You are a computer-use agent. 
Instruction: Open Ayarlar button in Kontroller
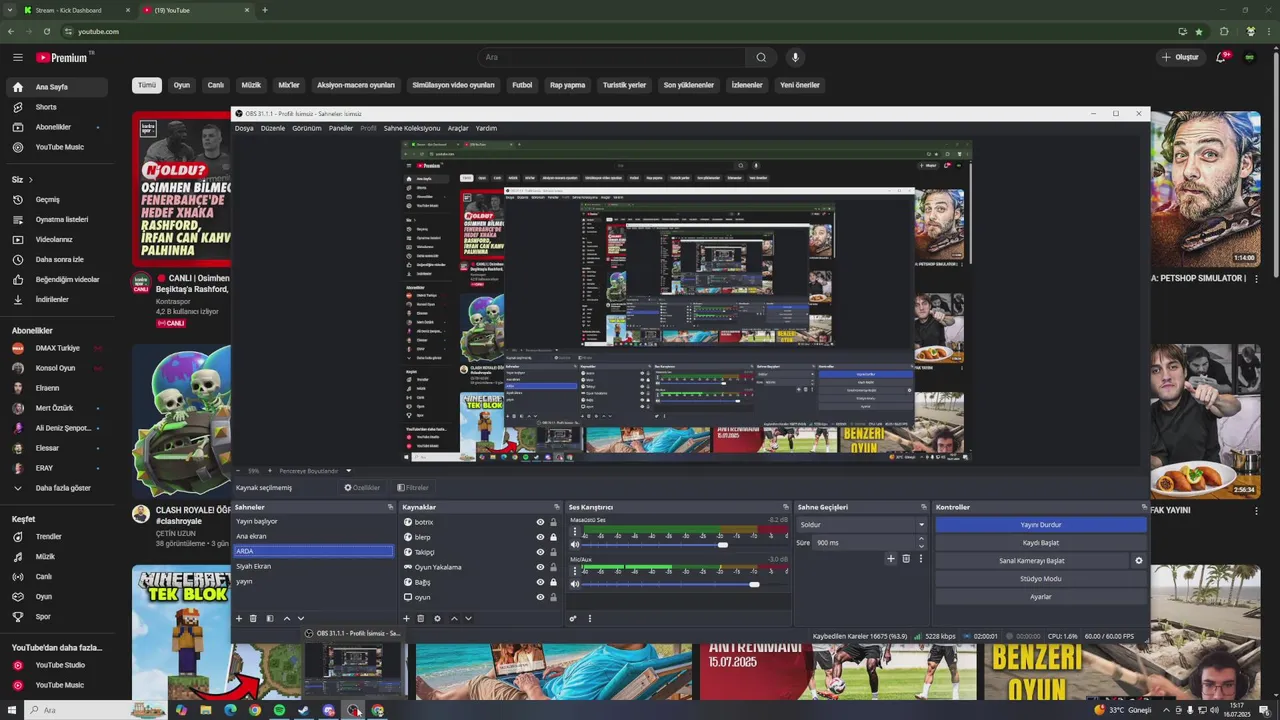(1041, 597)
